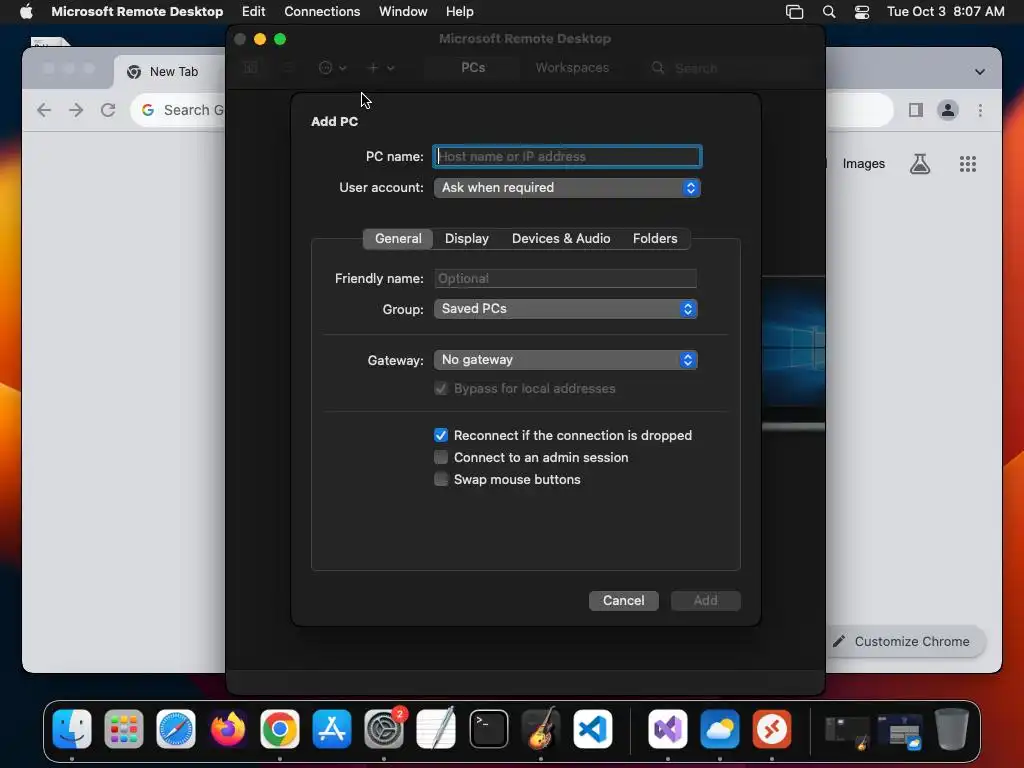Click Chrome's back arrow
This screenshot has width=1024, height=768.
coord(44,110)
